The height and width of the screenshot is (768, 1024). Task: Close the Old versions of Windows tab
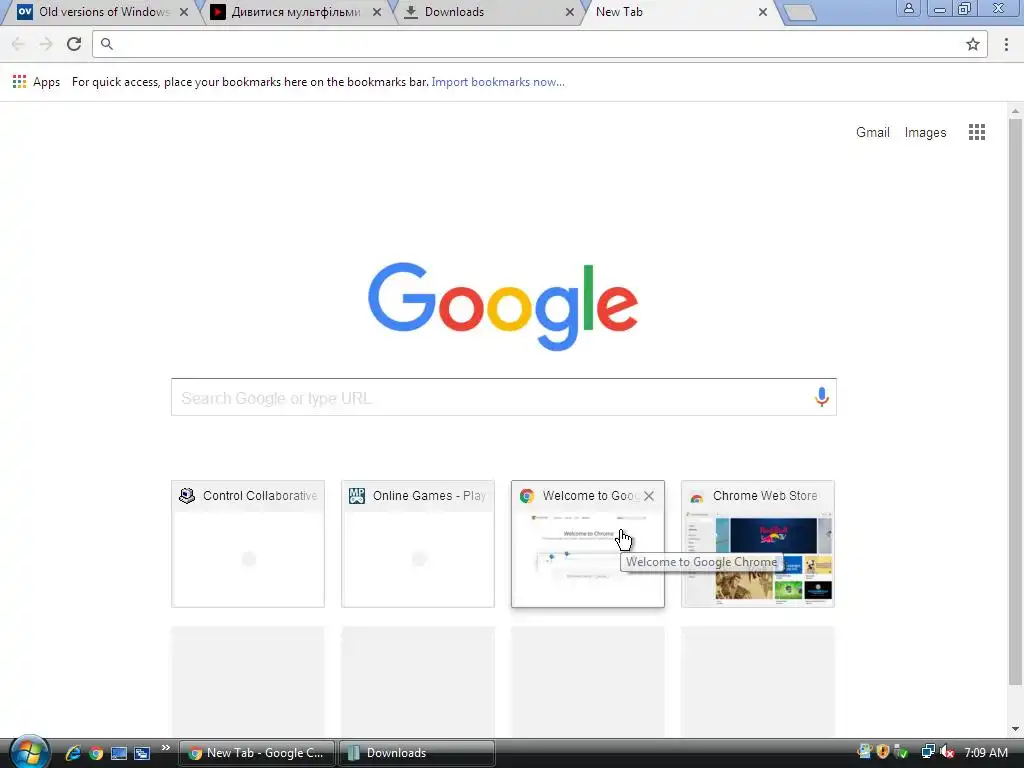(184, 12)
